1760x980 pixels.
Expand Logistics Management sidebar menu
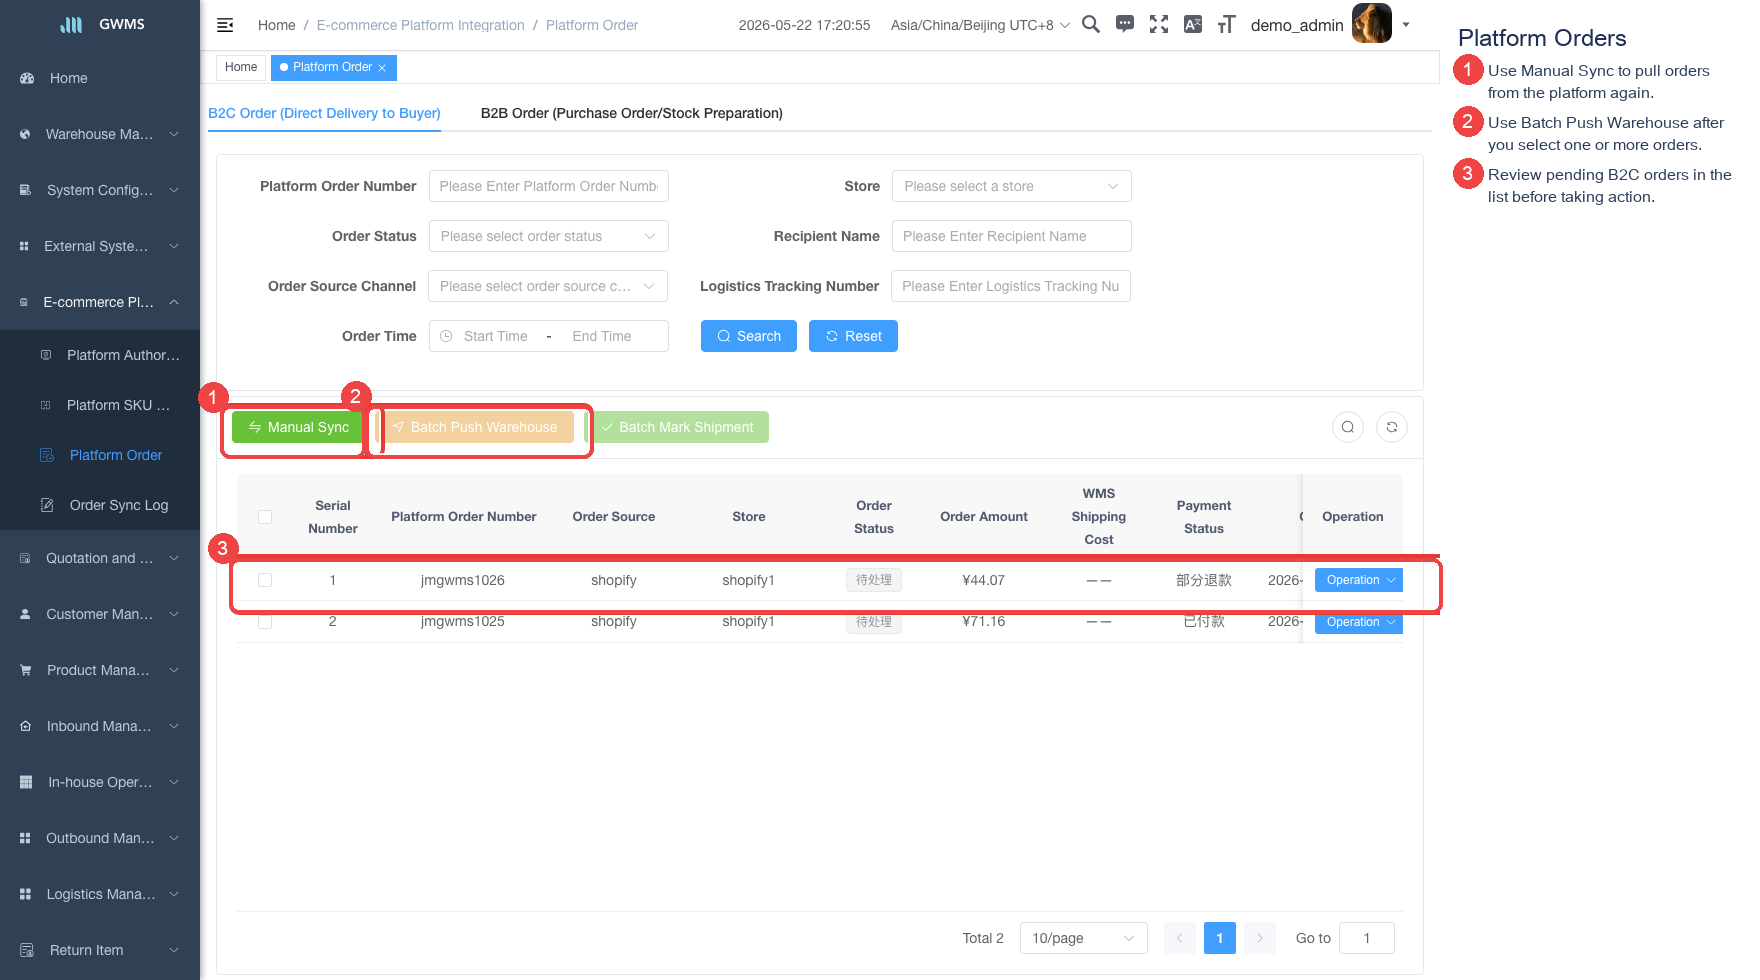[x=100, y=894]
